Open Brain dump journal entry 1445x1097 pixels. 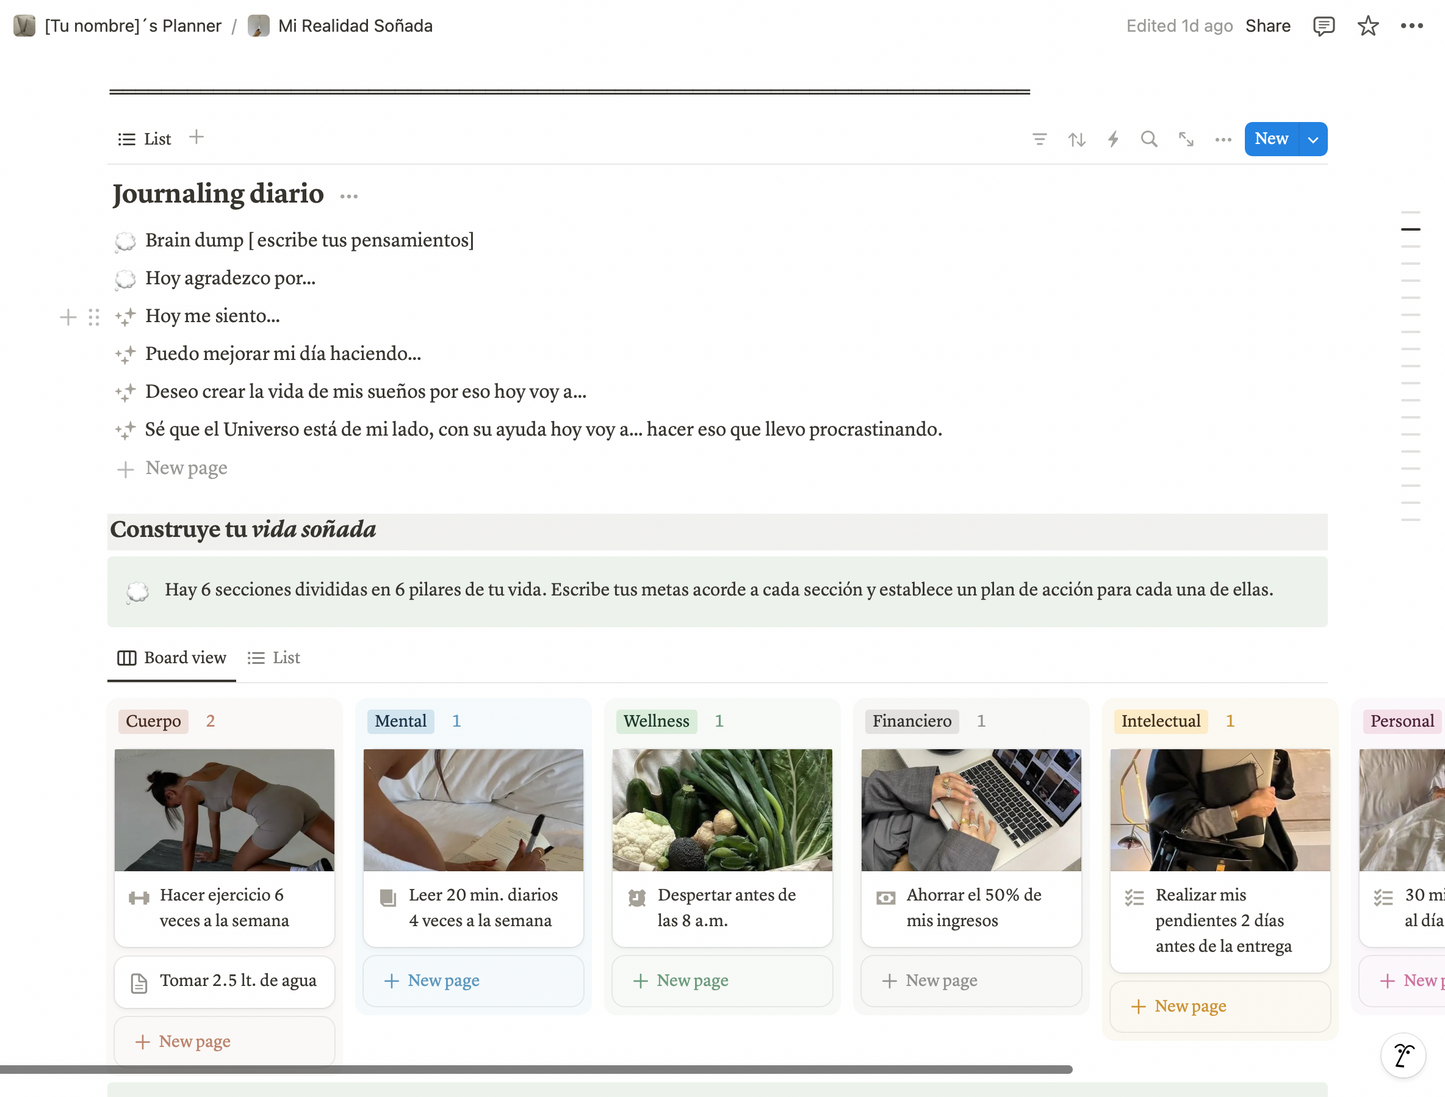coord(309,240)
